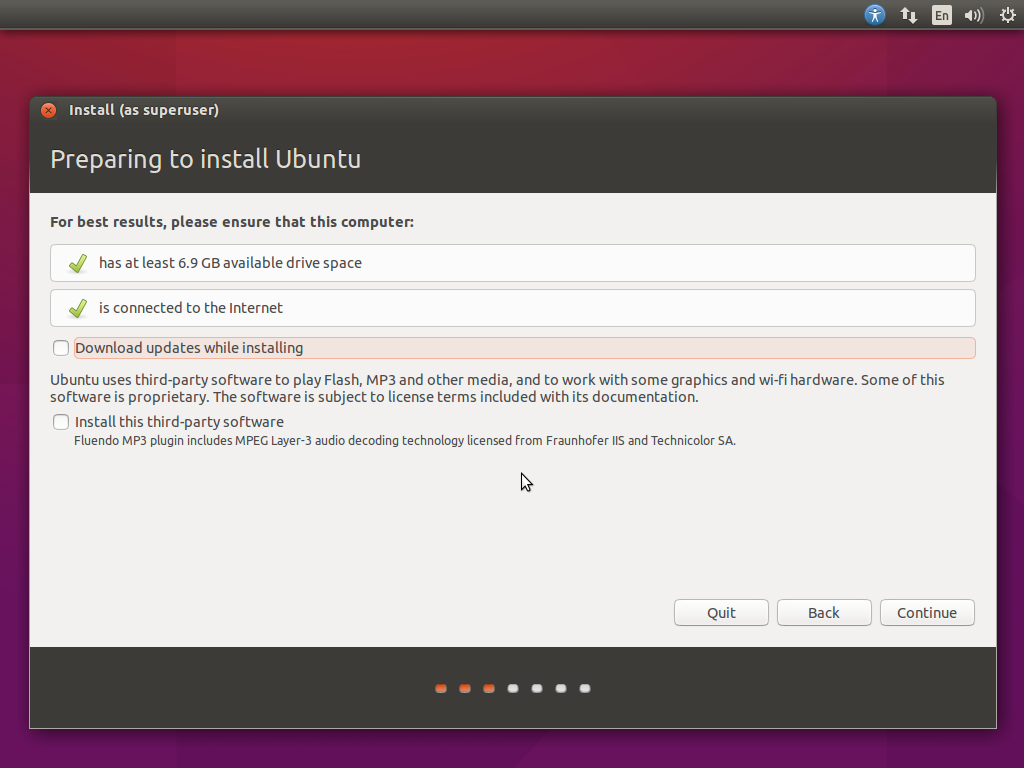The width and height of the screenshot is (1024, 768).
Task: Click the Back button
Action: coord(823,612)
